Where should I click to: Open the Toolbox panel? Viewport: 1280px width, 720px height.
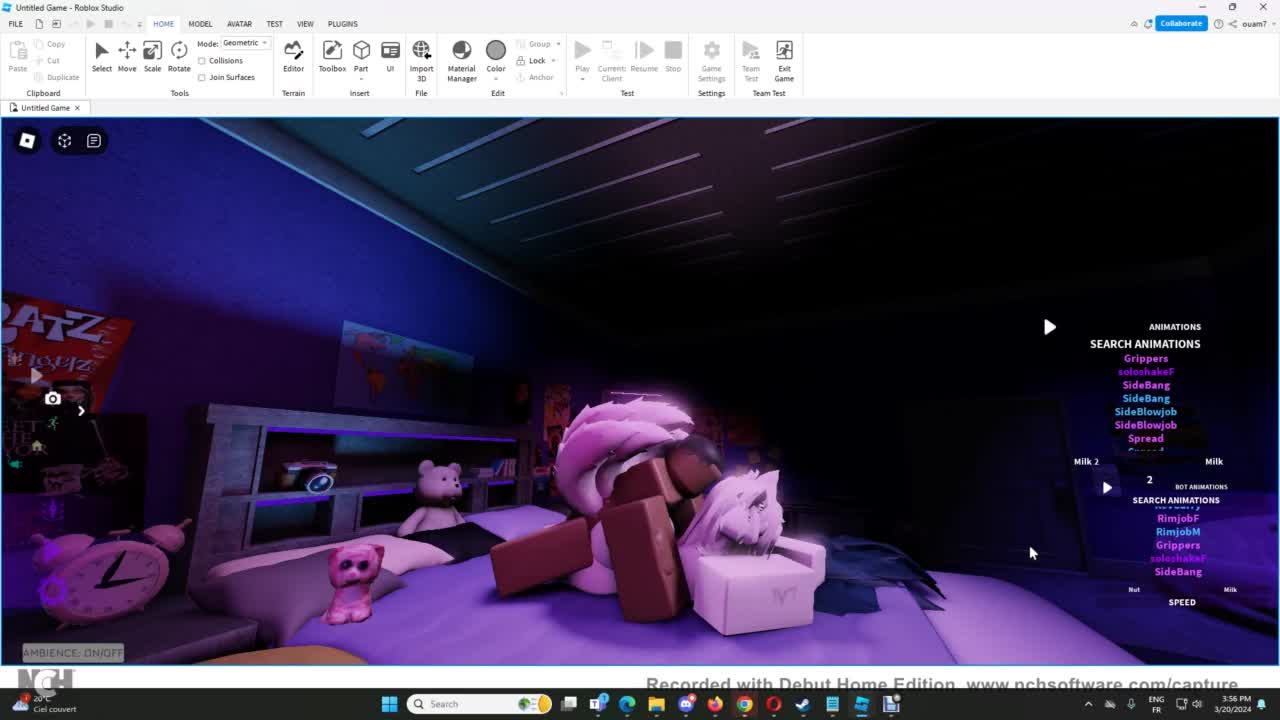point(332,56)
